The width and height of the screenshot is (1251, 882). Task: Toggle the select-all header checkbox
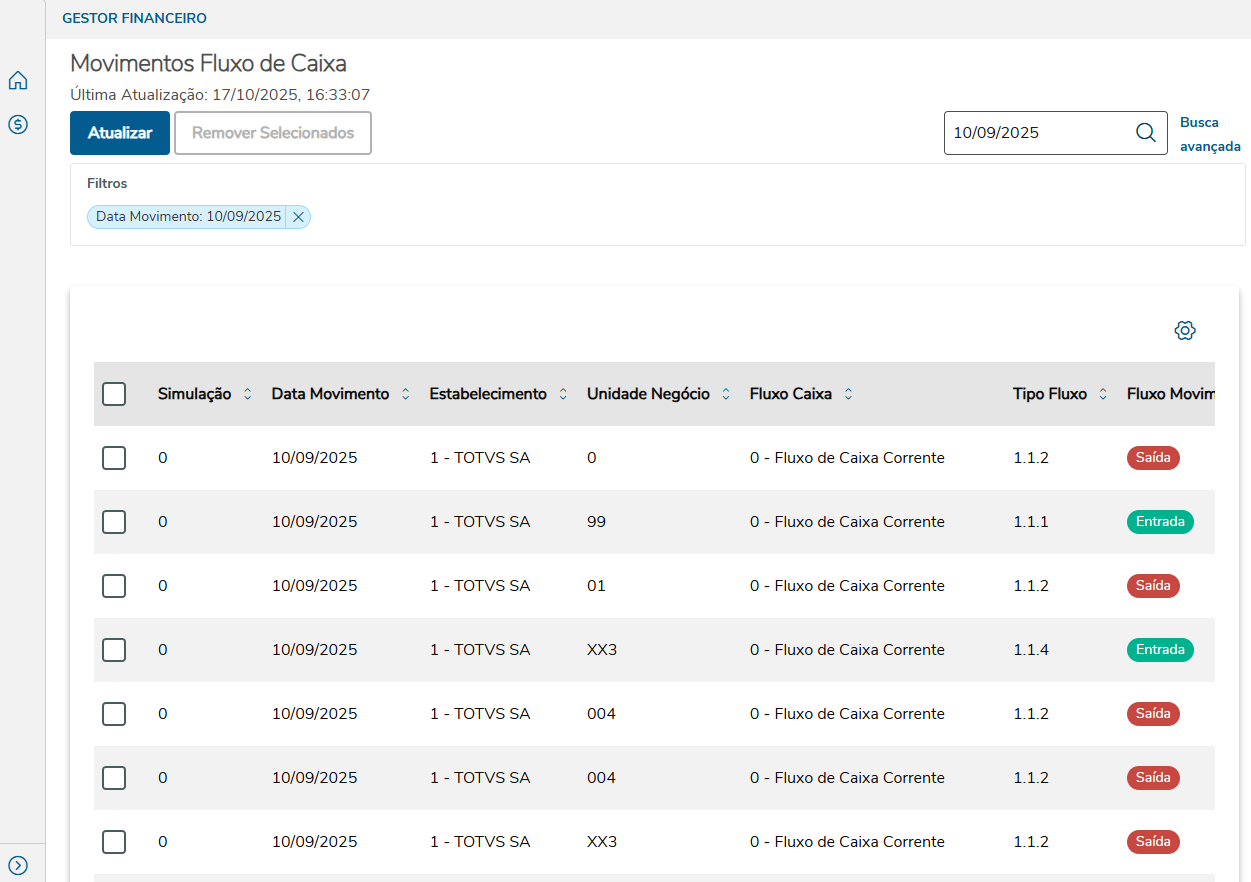(114, 394)
